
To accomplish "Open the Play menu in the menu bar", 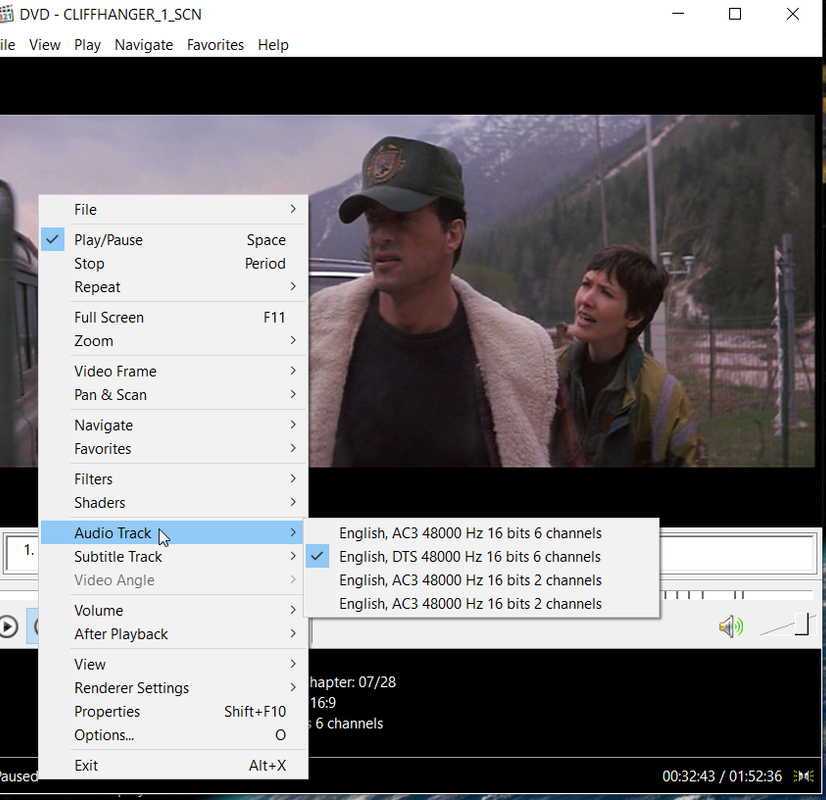I will coord(87,45).
